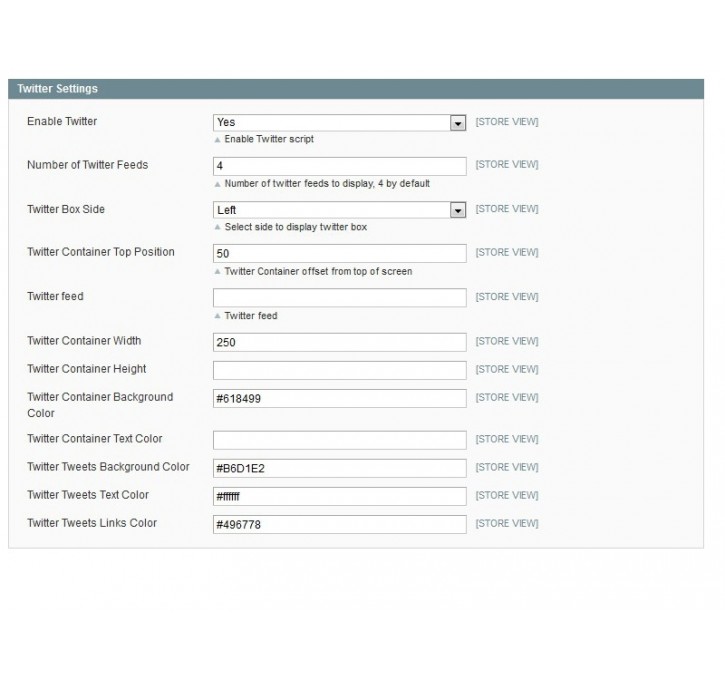Click the Enable Twitter dropdown arrow button
Image resolution: width=725 pixels, height=680 pixels.
point(458,123)
